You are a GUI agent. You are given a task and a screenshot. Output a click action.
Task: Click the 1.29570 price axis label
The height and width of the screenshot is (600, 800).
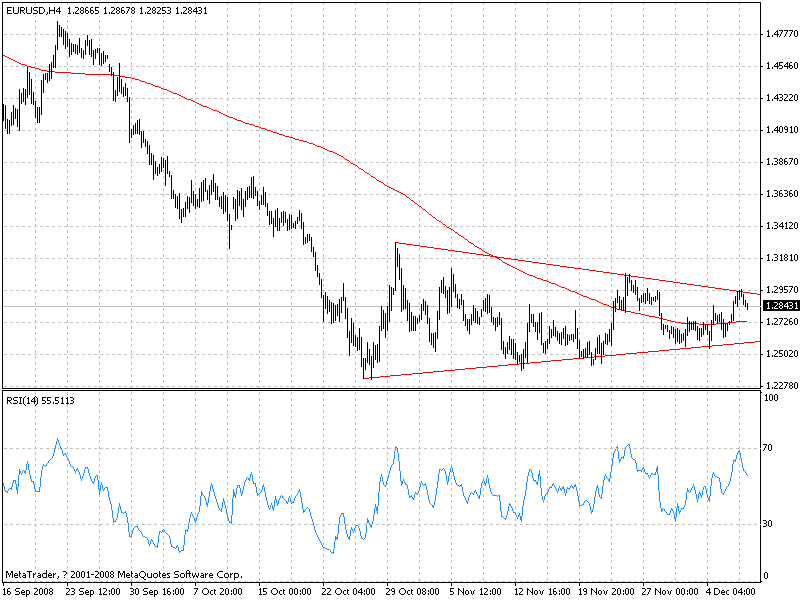782,289
